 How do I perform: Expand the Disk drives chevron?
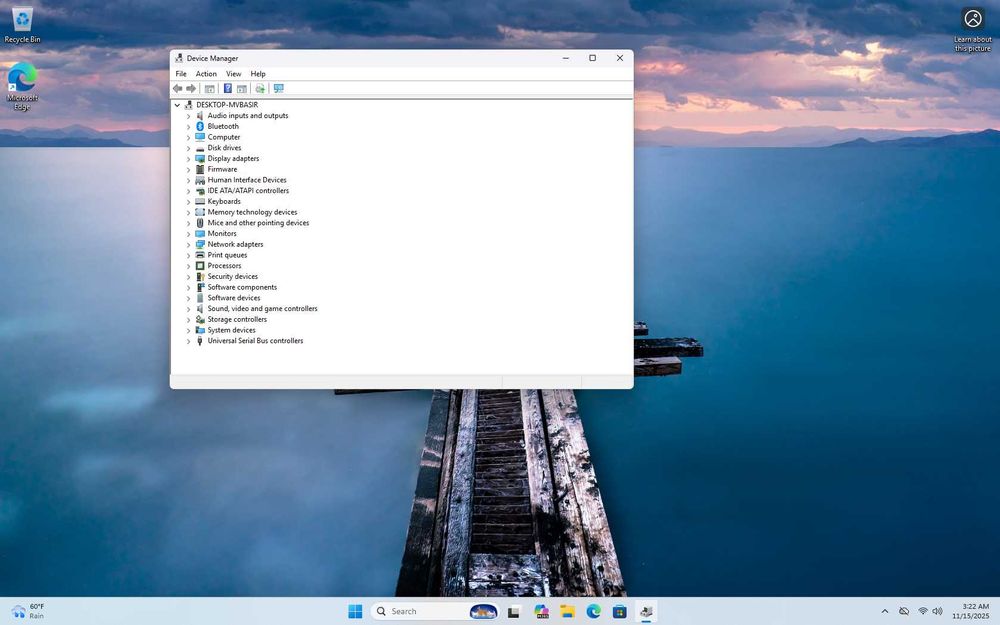[x=188, y=148]
